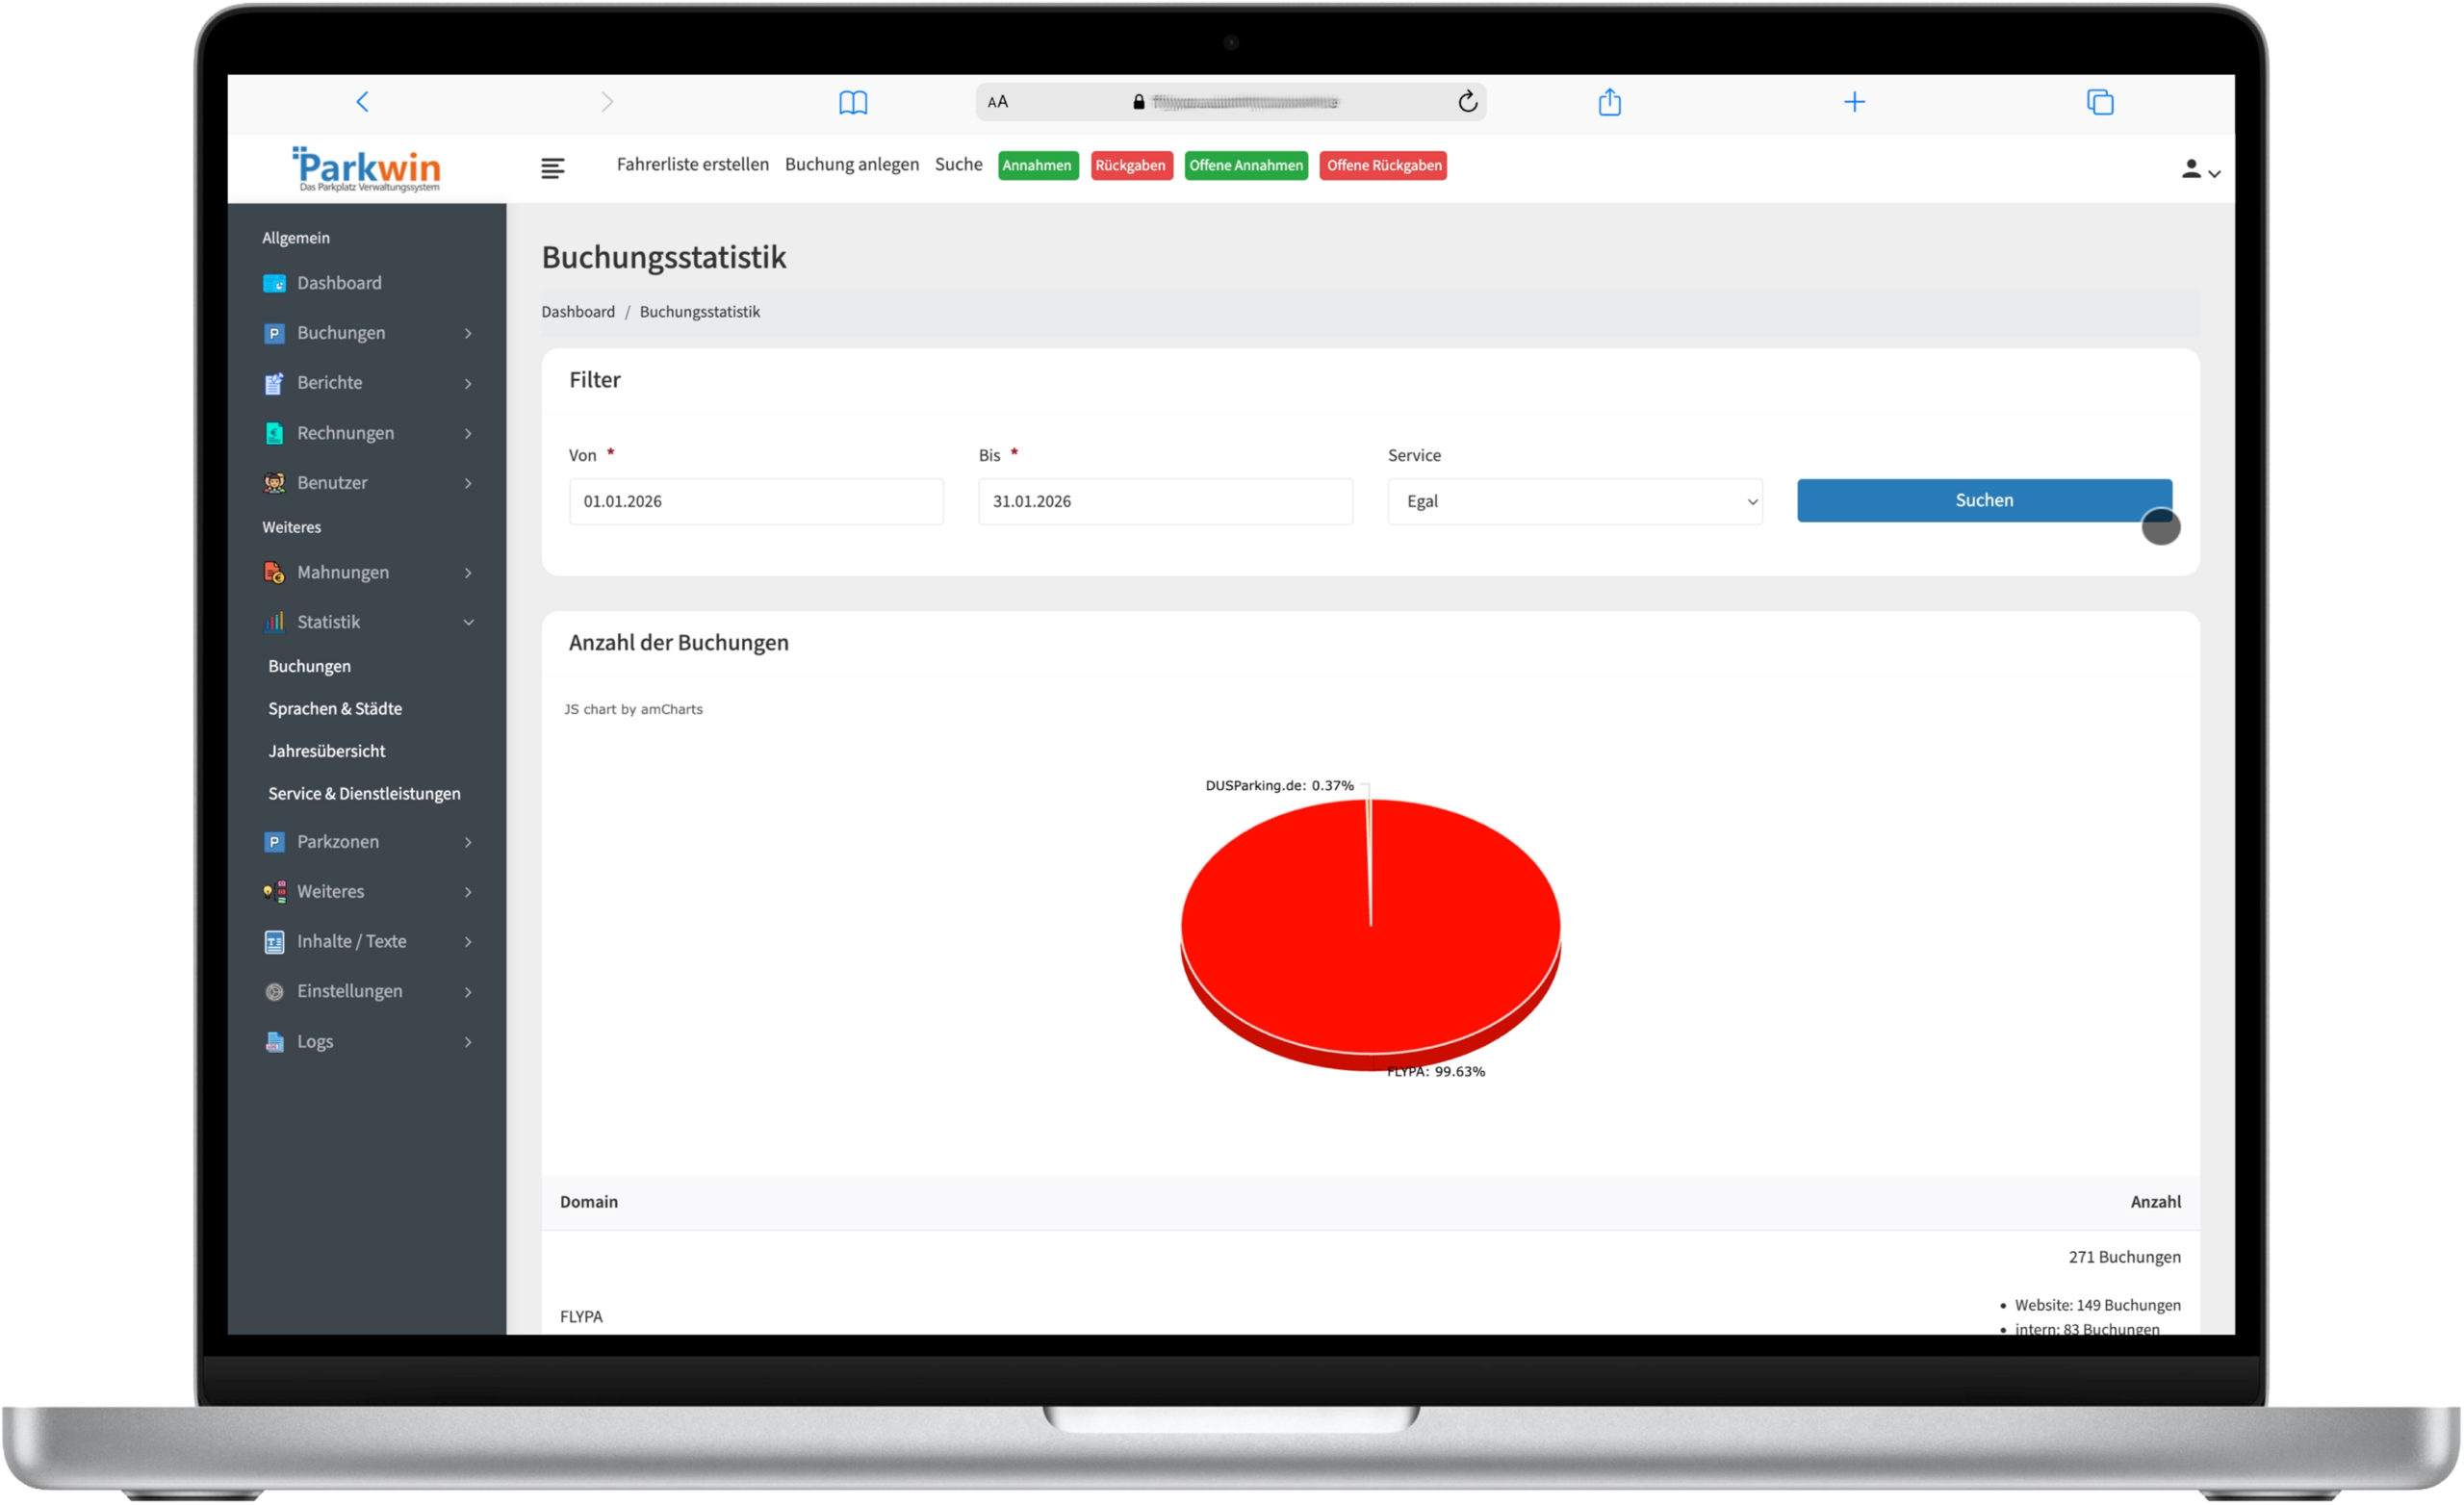The image size is (2464, 1505).
Task: Open the Dashboard sidebar item
Action: pyautogui.click(x=339, y=283)
